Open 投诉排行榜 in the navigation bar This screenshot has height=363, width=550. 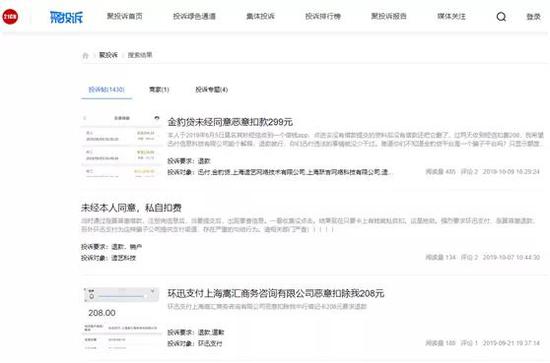323,16
